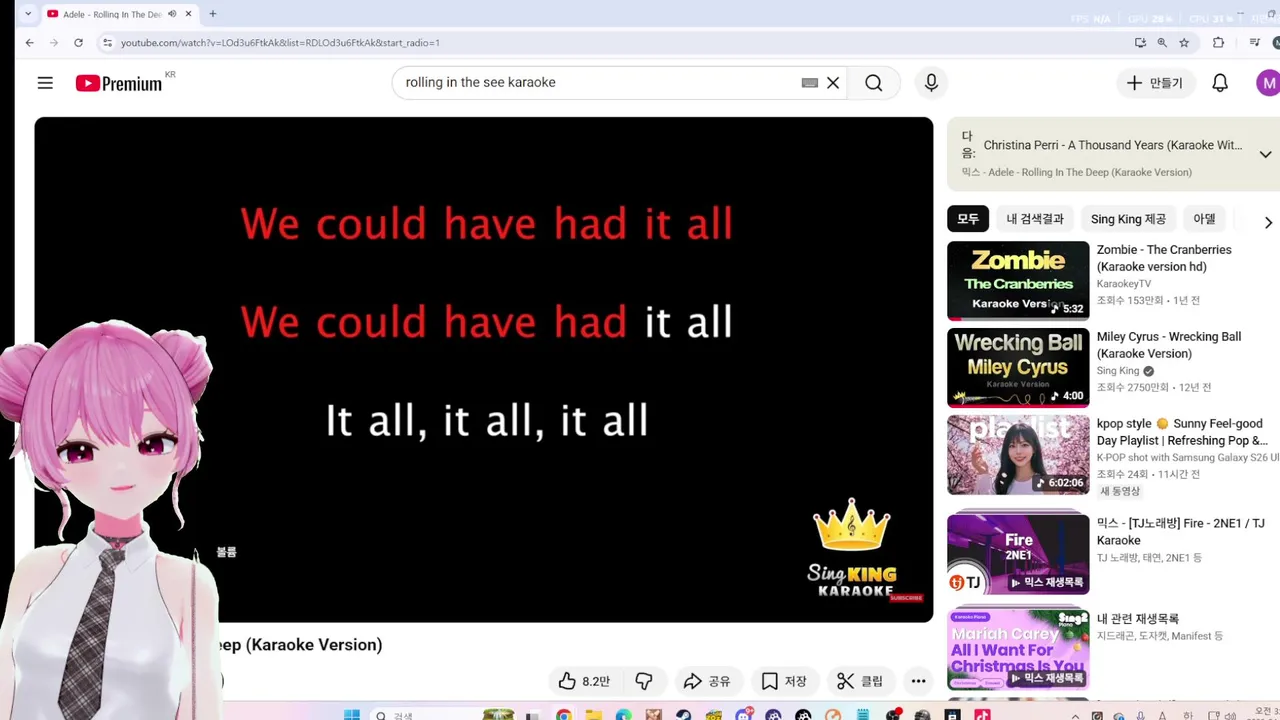Click the Sing King Karaoke crown watermark

click(x=852, y=549)
